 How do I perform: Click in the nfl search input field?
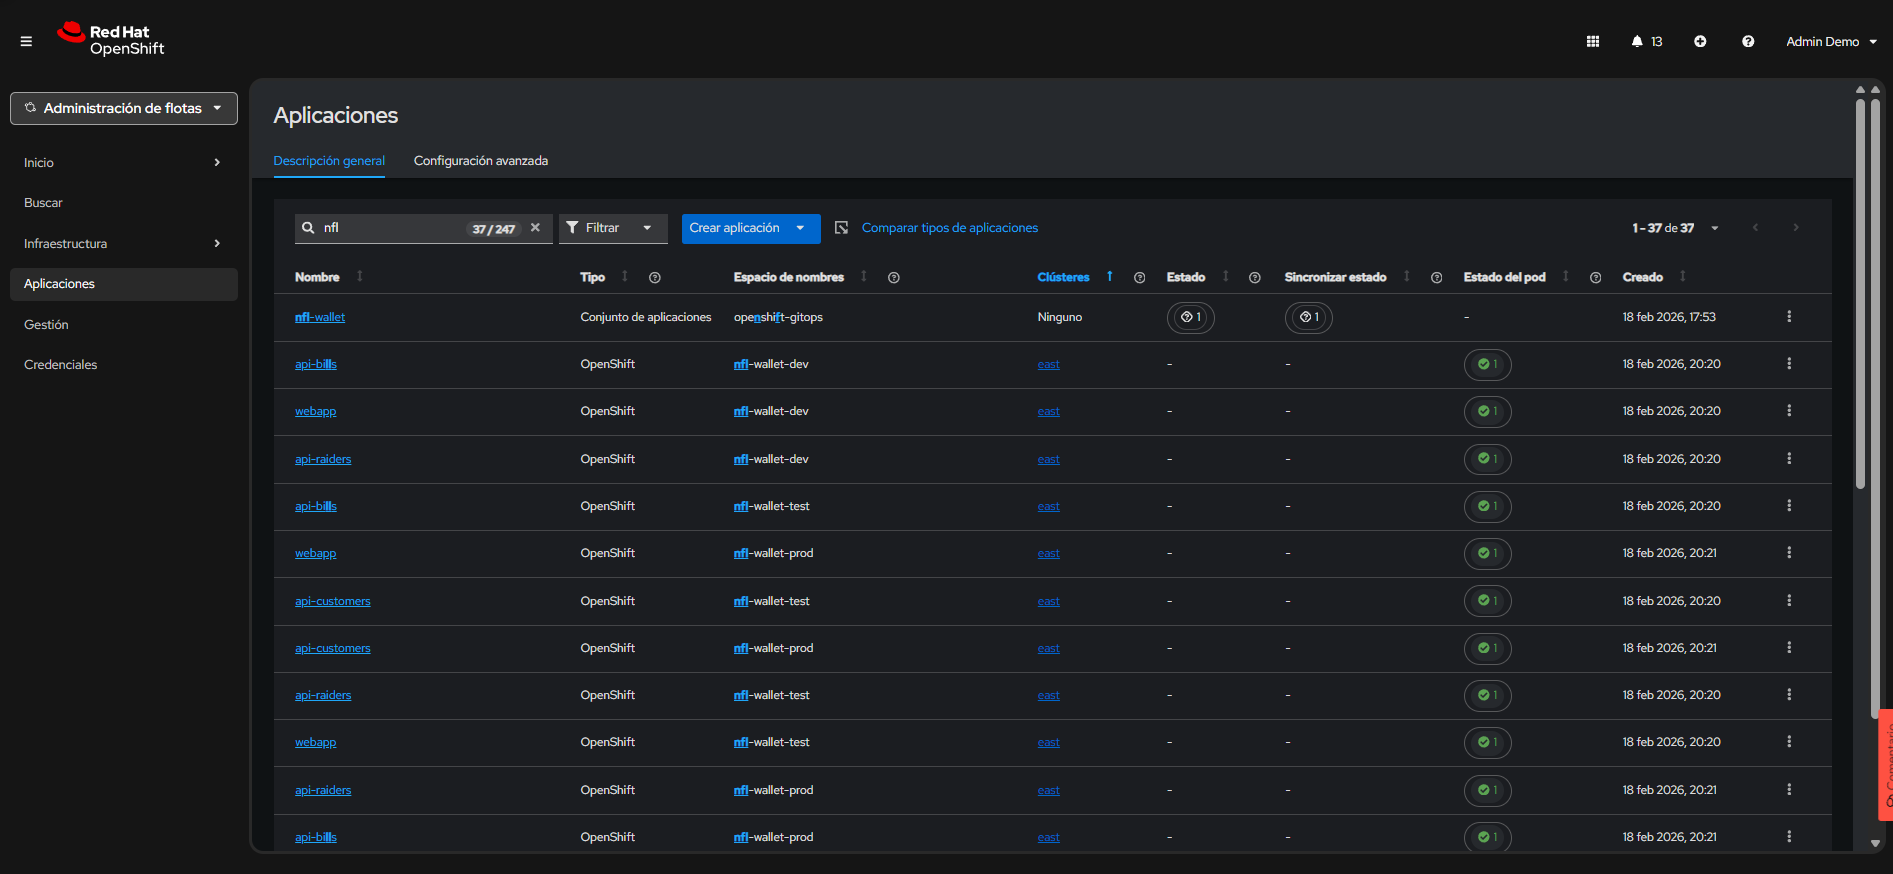tap(390, 228)
